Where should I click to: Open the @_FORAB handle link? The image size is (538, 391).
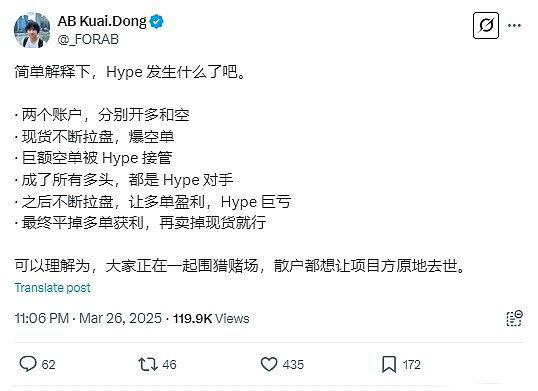click(x=88, y=39)
